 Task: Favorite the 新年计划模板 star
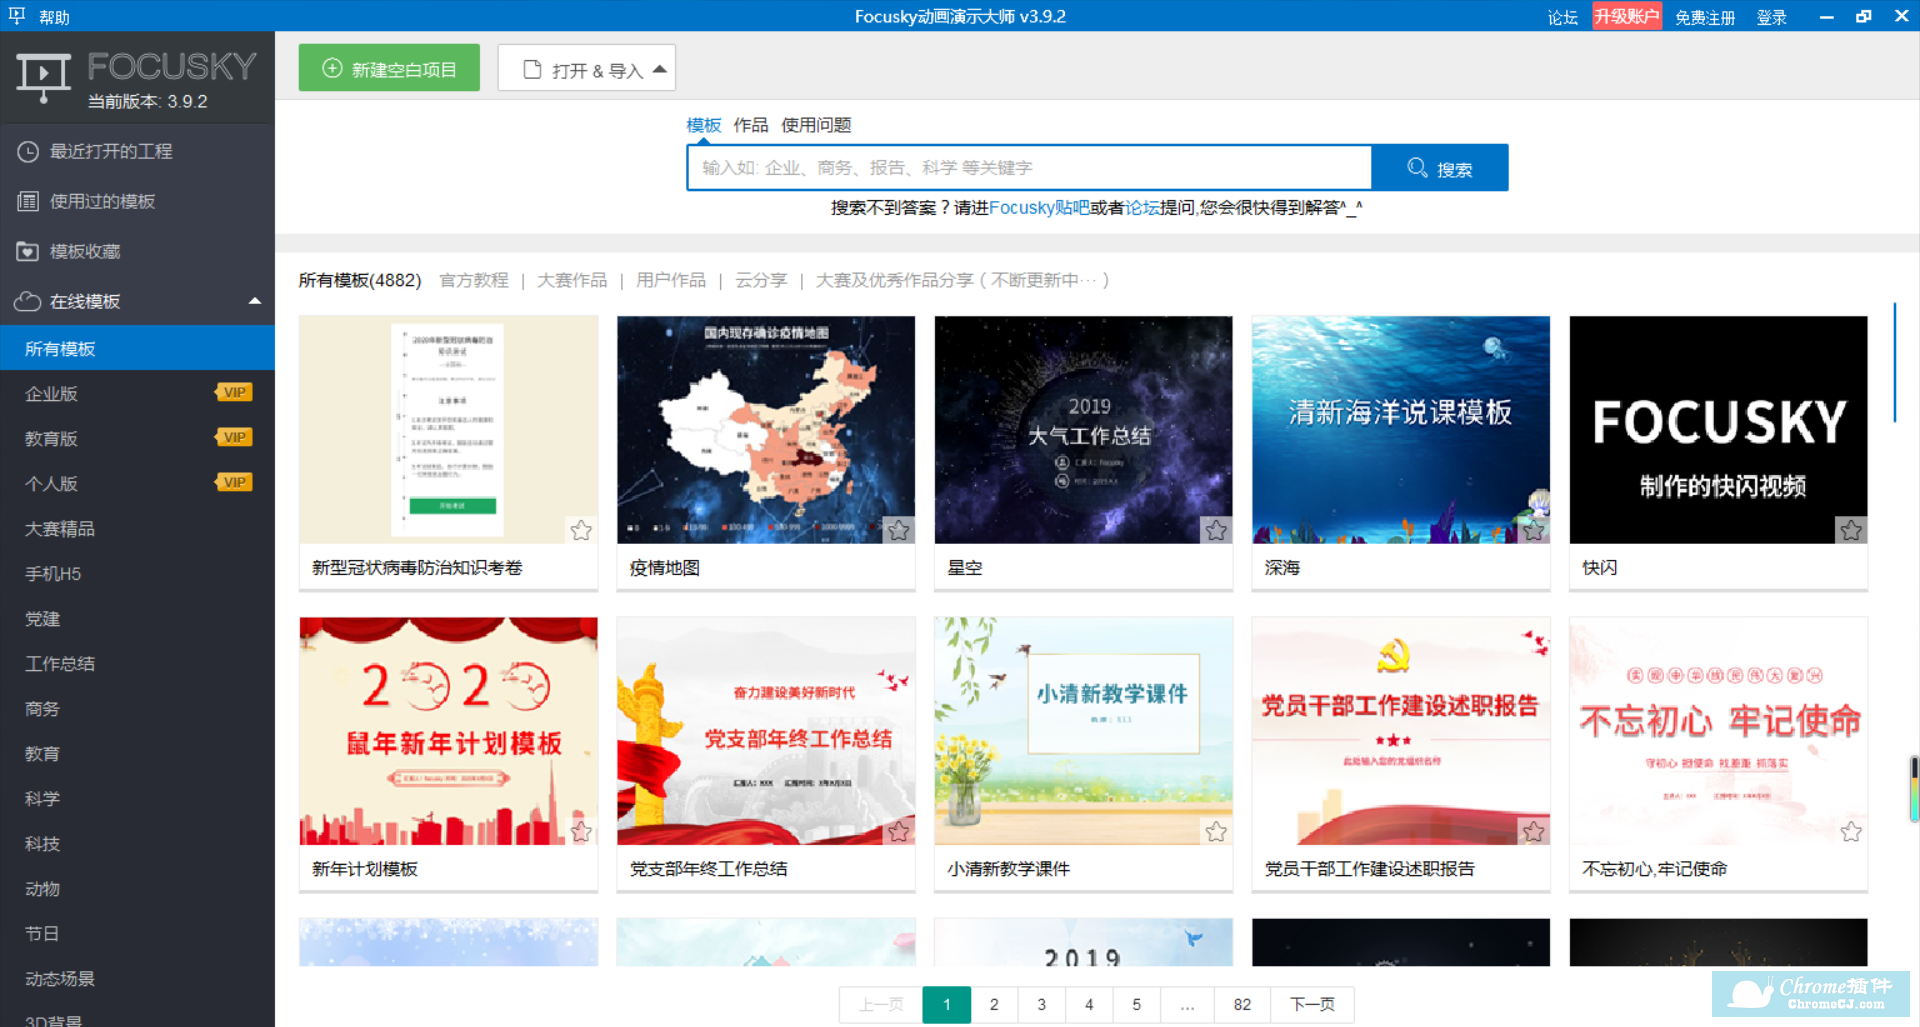point(581,831)
